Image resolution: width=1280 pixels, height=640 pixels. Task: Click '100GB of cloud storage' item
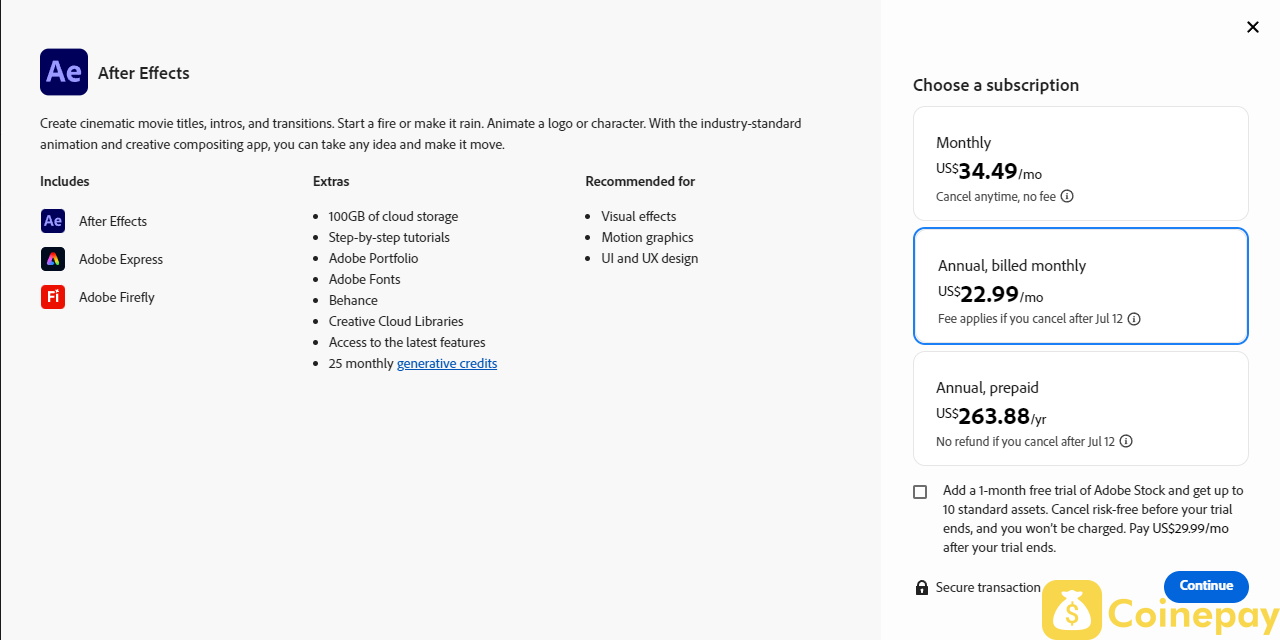tap(393, 216)
